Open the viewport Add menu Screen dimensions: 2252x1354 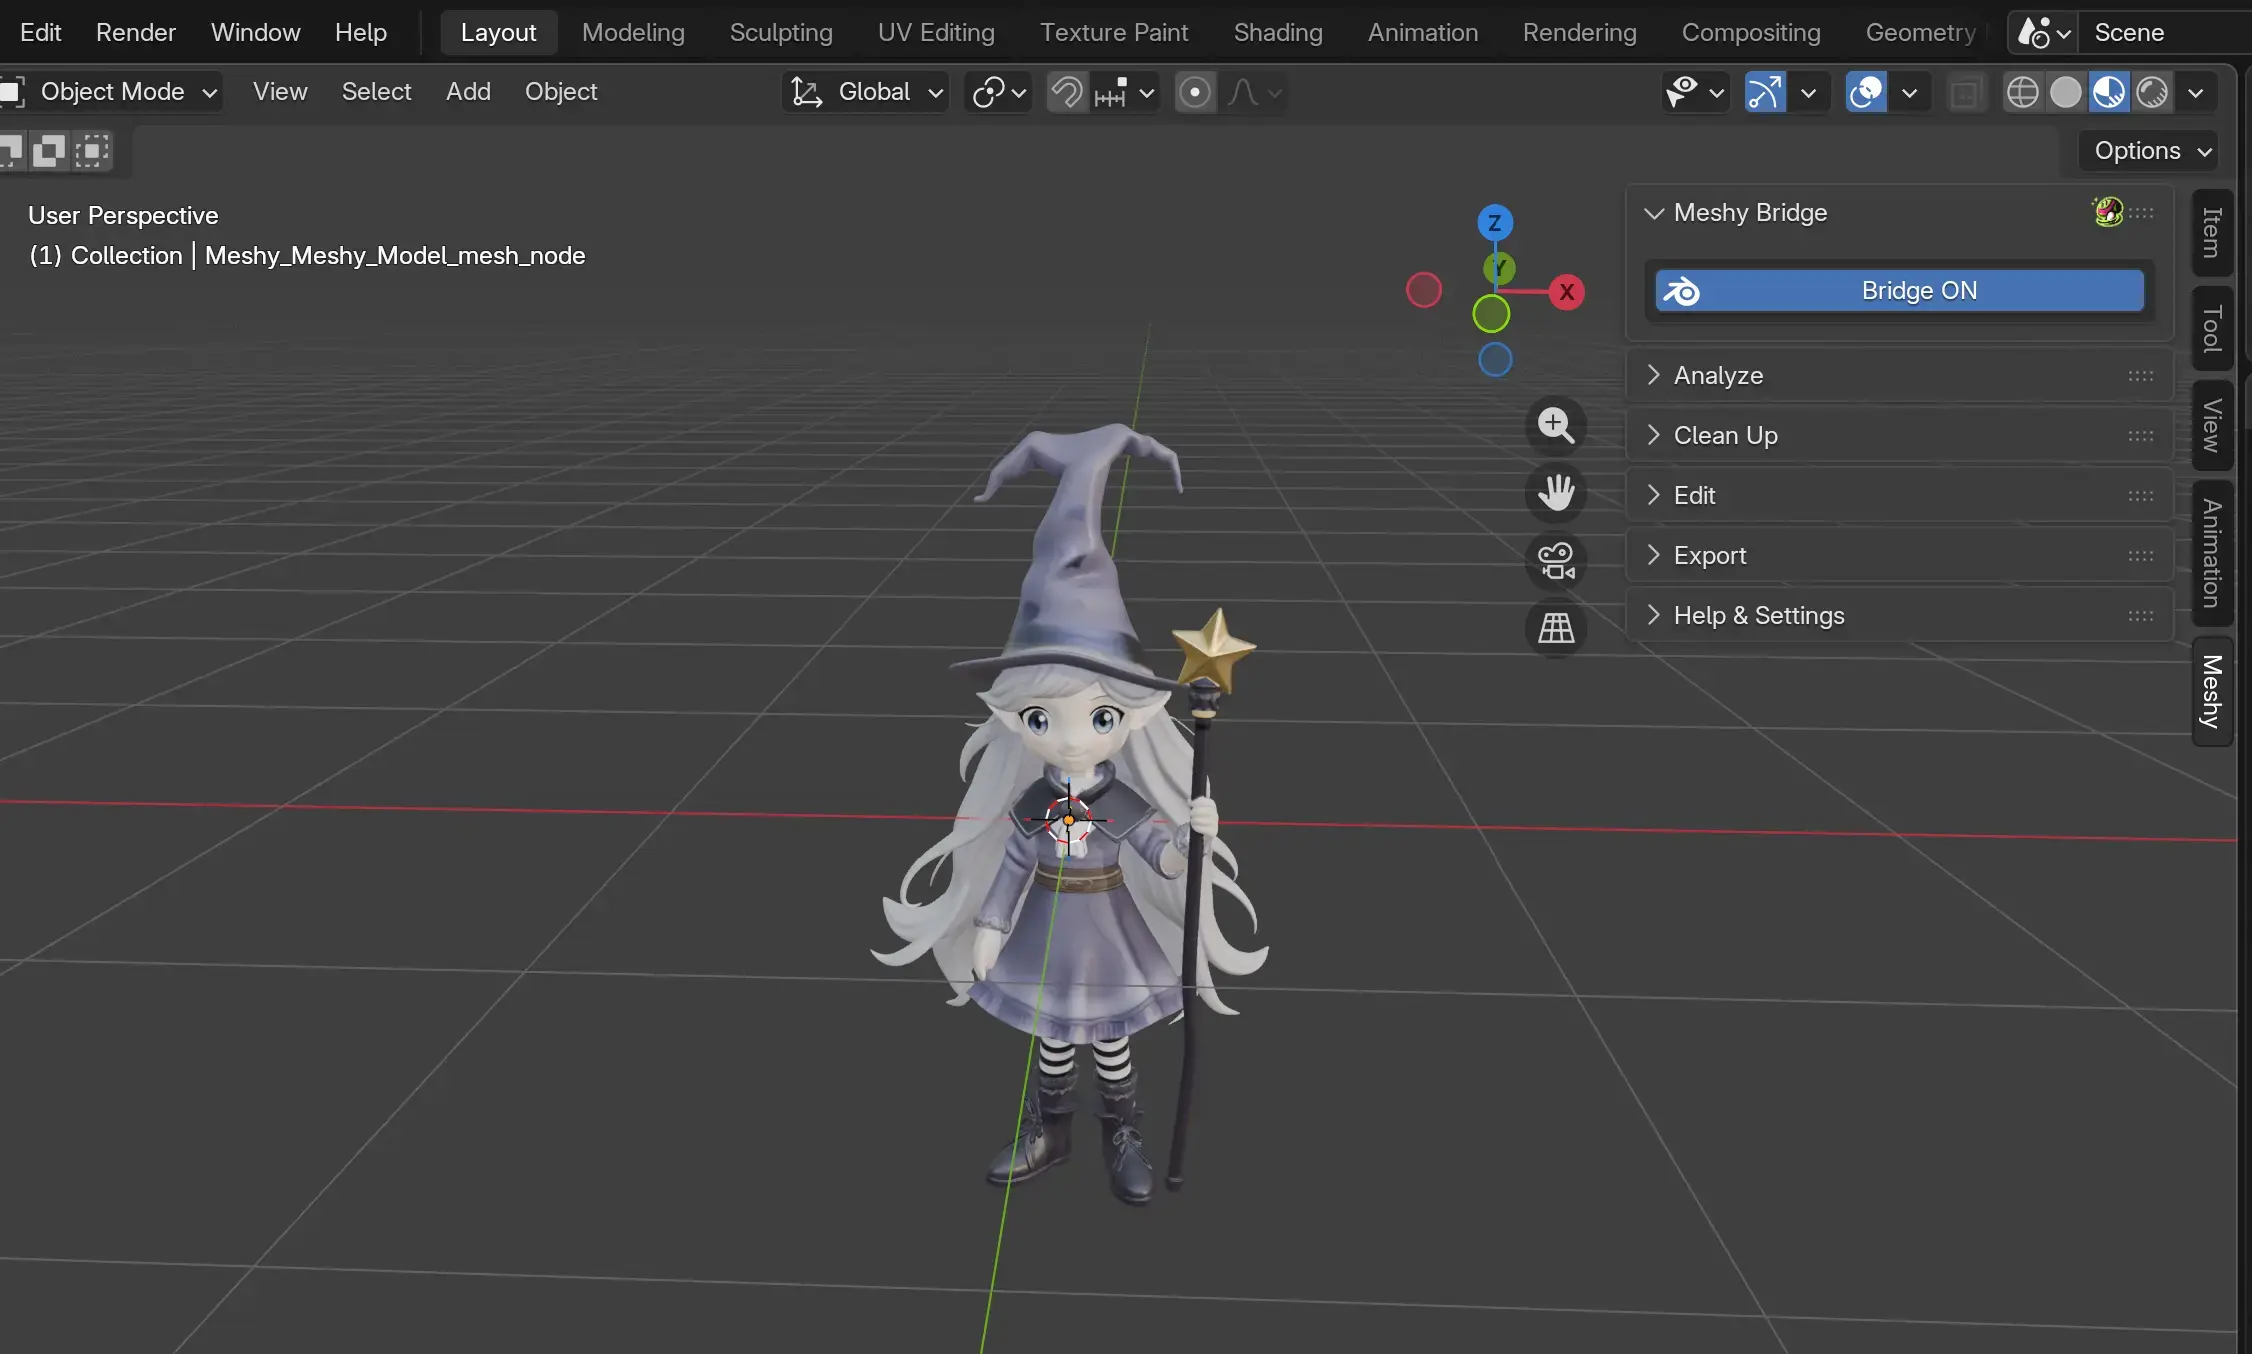pos(468,92)
